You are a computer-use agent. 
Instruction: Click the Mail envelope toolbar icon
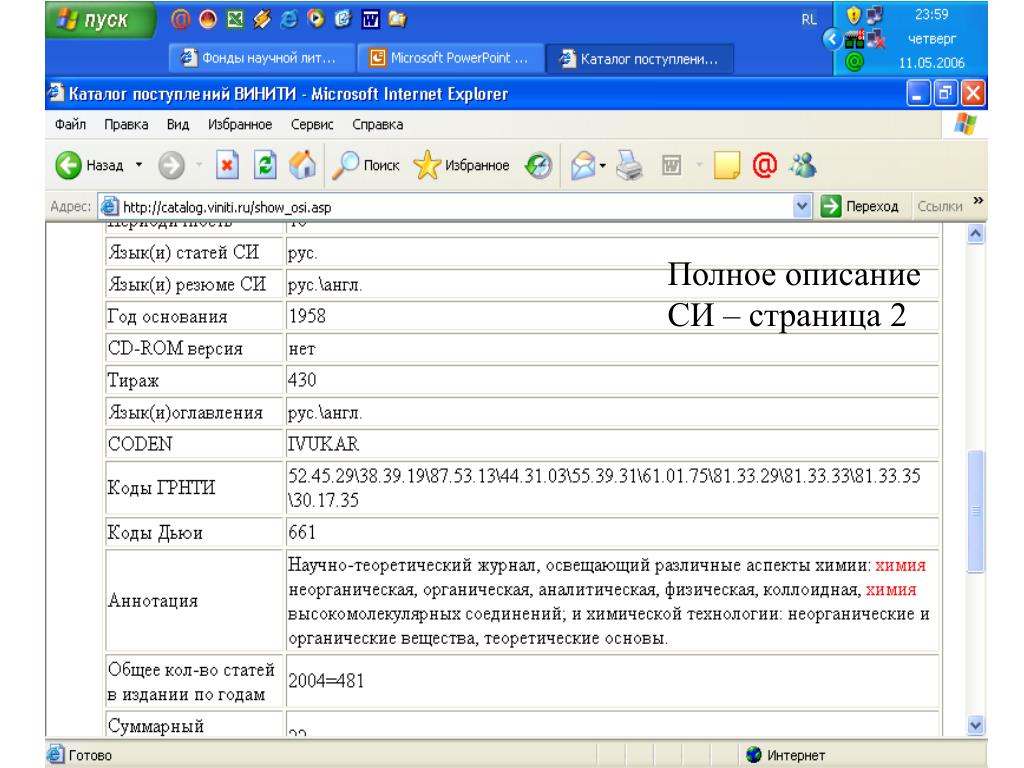[583, 165]
